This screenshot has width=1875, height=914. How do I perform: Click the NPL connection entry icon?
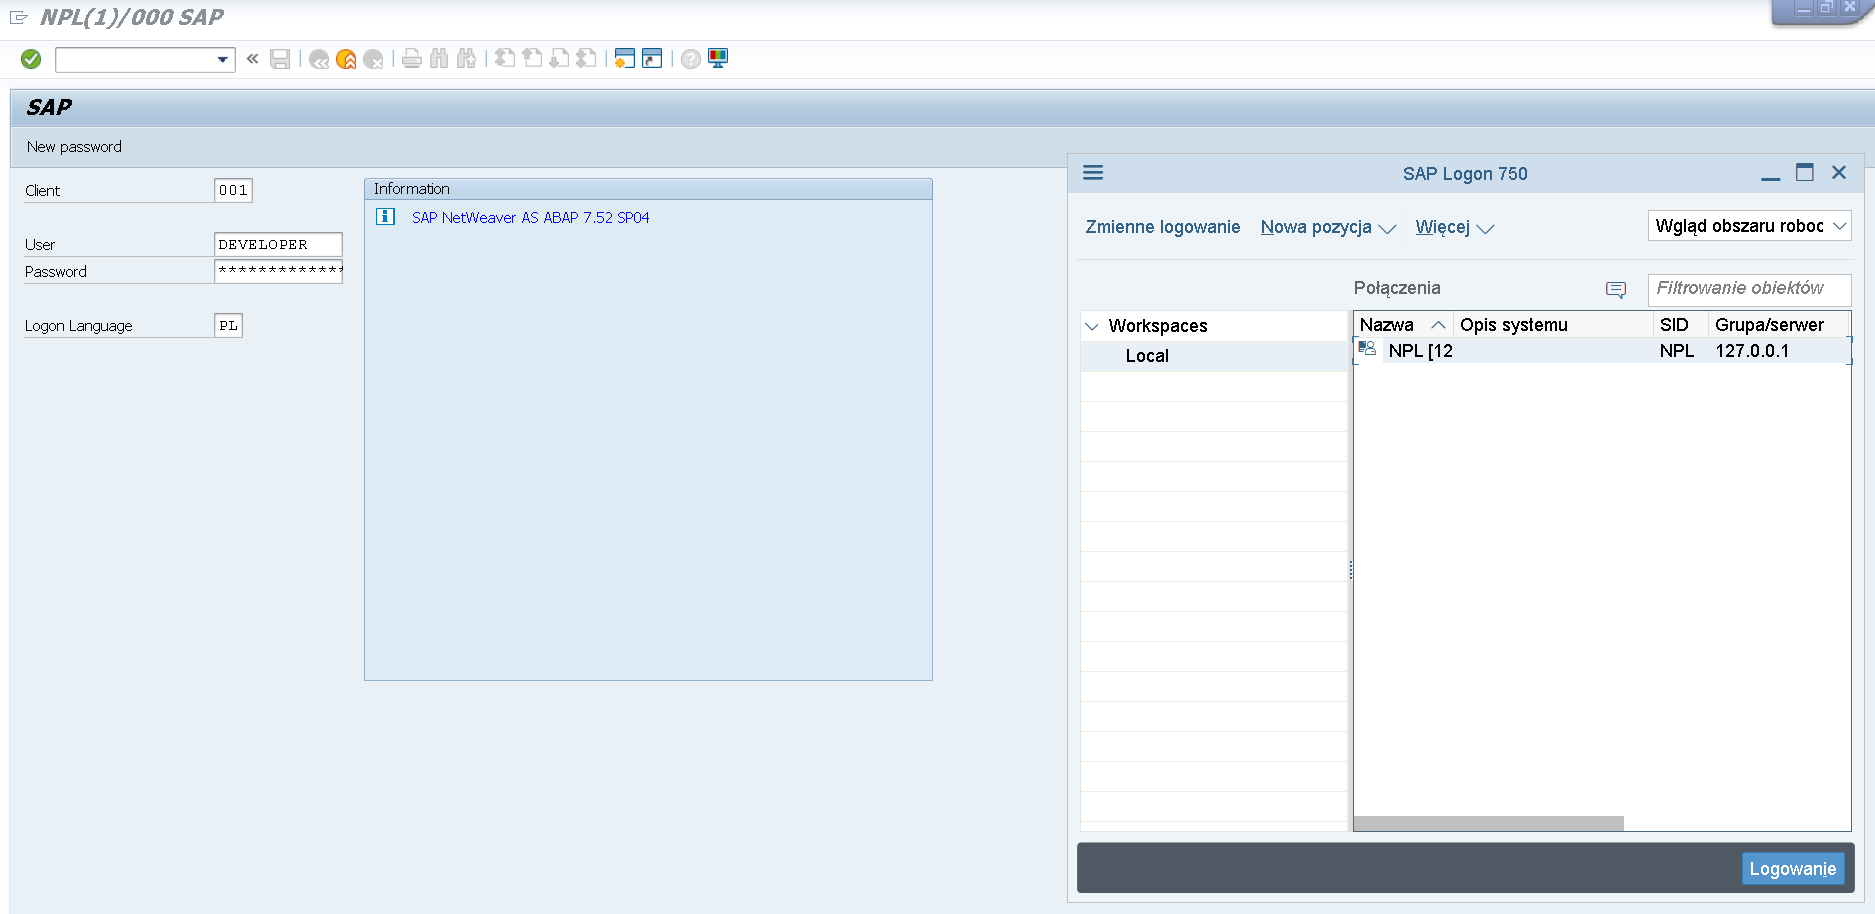(1367, 350)
